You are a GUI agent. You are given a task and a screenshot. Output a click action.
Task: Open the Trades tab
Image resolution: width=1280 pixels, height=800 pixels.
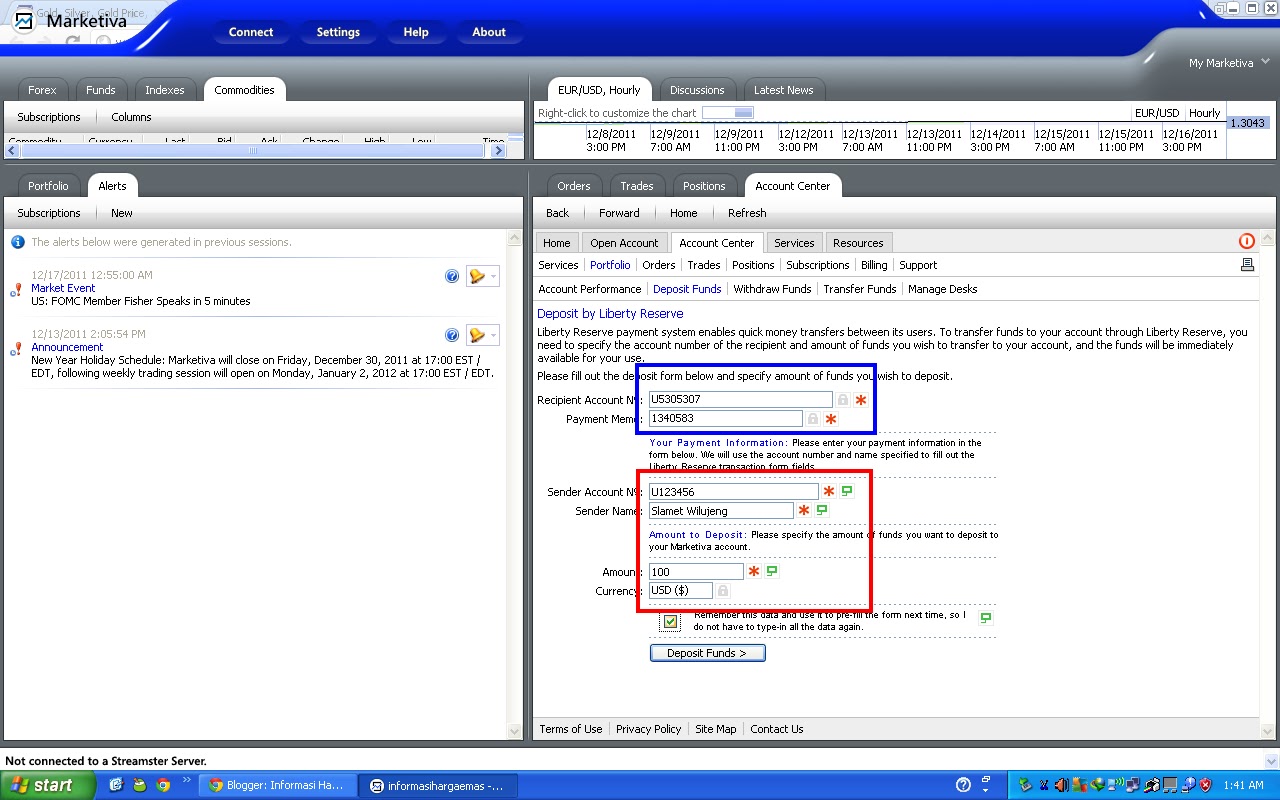(x=636, y=186)
